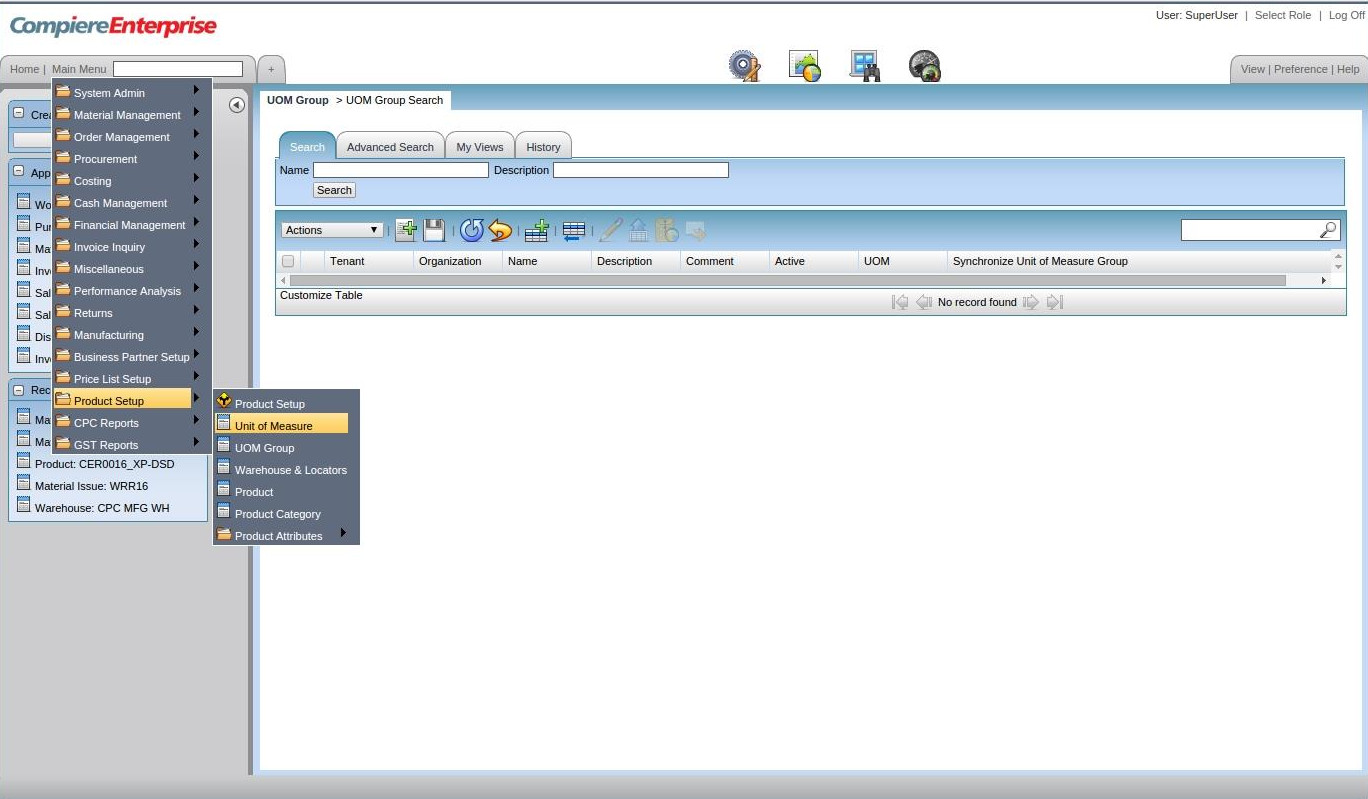Image resolution: width=1368 pixels, height=799 pixels.
Task: Open a new tab with plus button
Action: click(271, 69)
